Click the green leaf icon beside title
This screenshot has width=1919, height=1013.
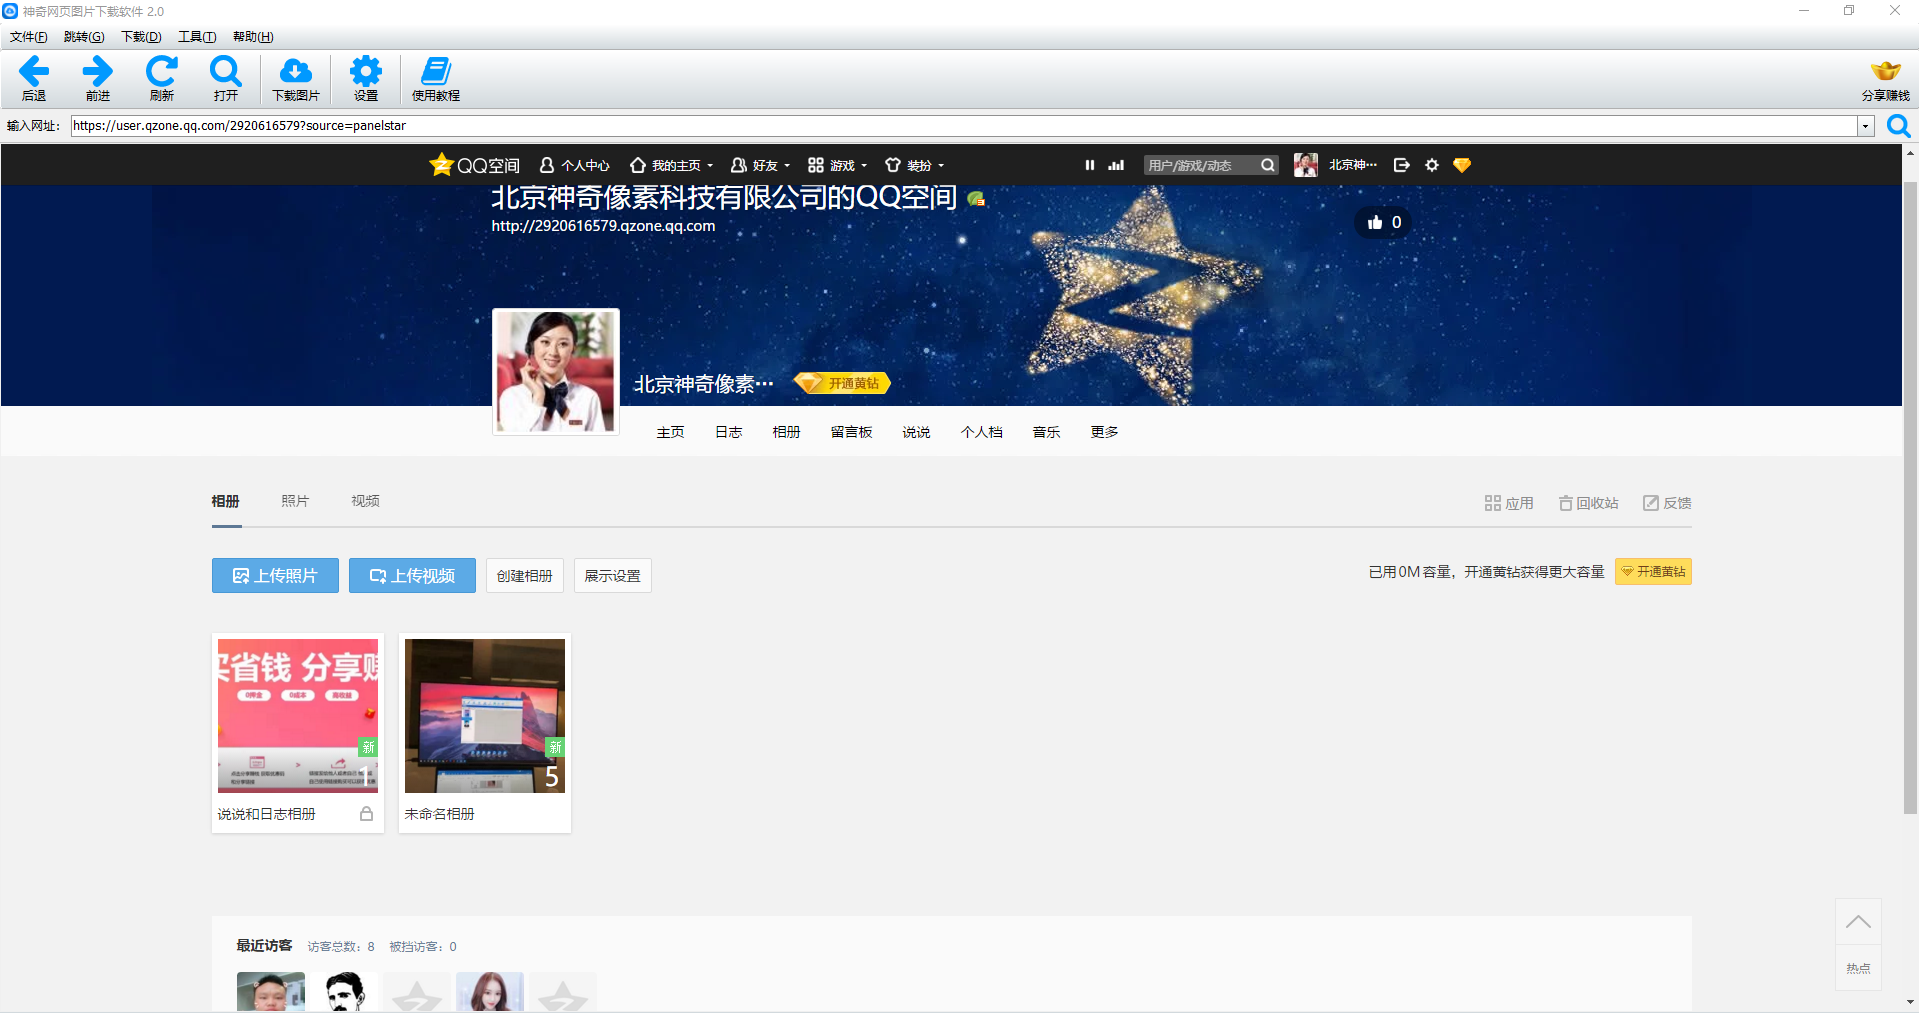coord(977,199)
